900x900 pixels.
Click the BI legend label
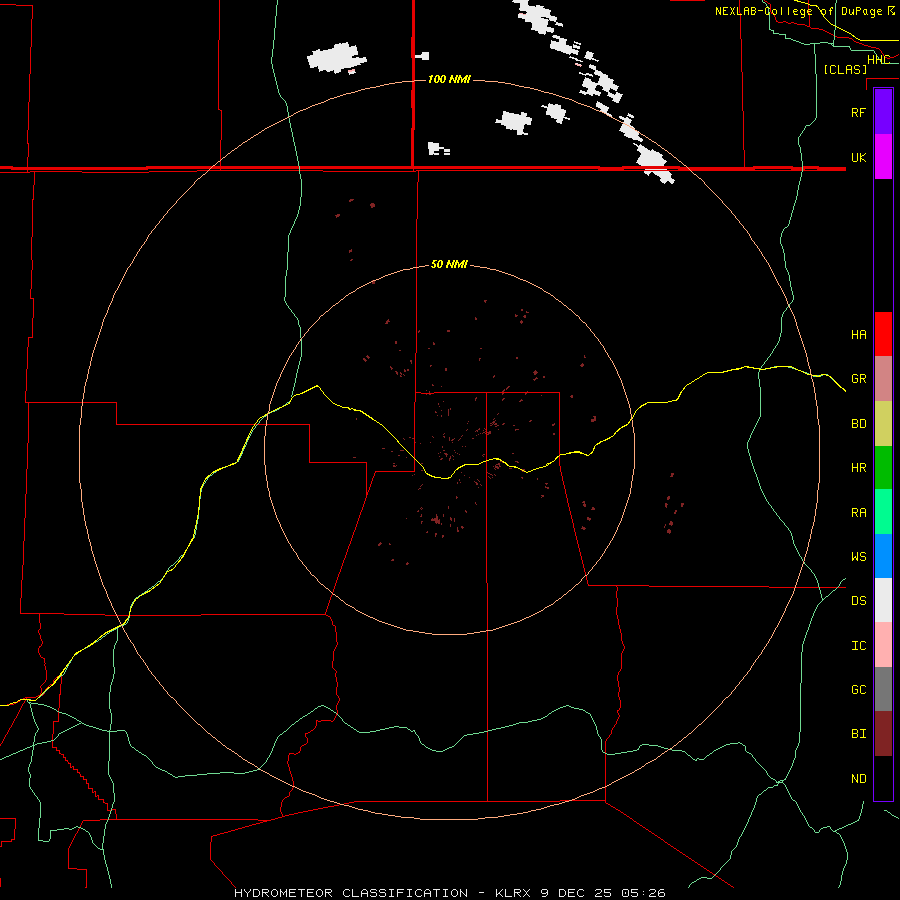(858, 734)
